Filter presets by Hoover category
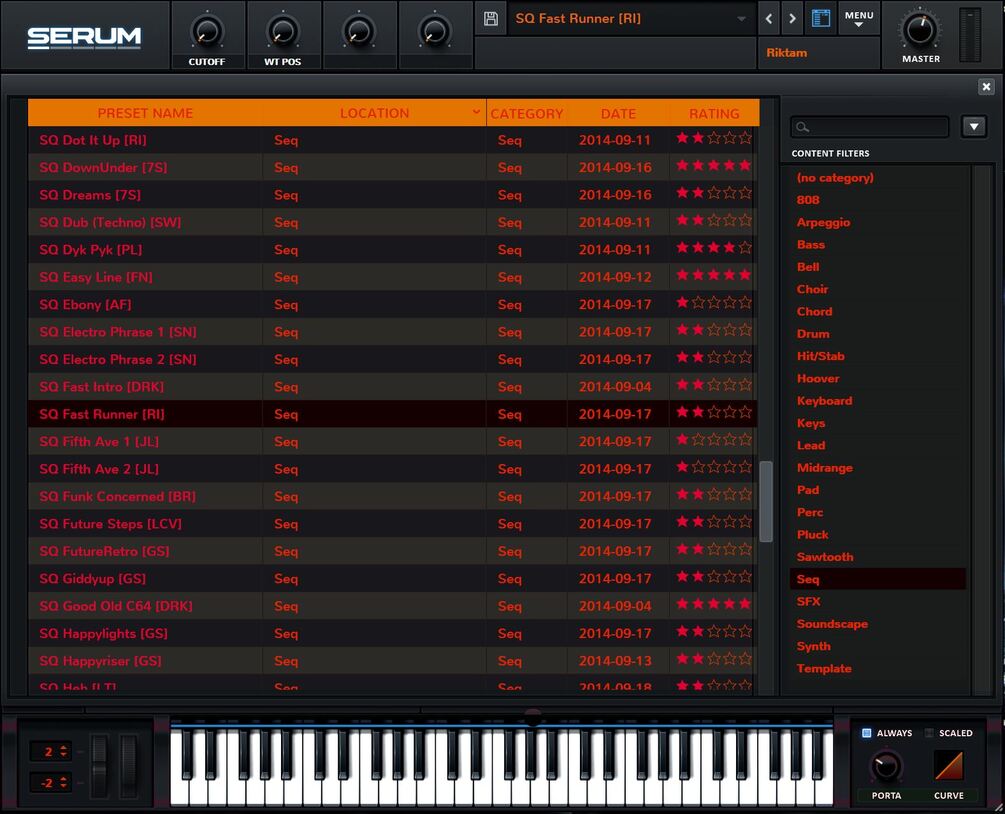The image size is (1005, 814). point(818,379)
